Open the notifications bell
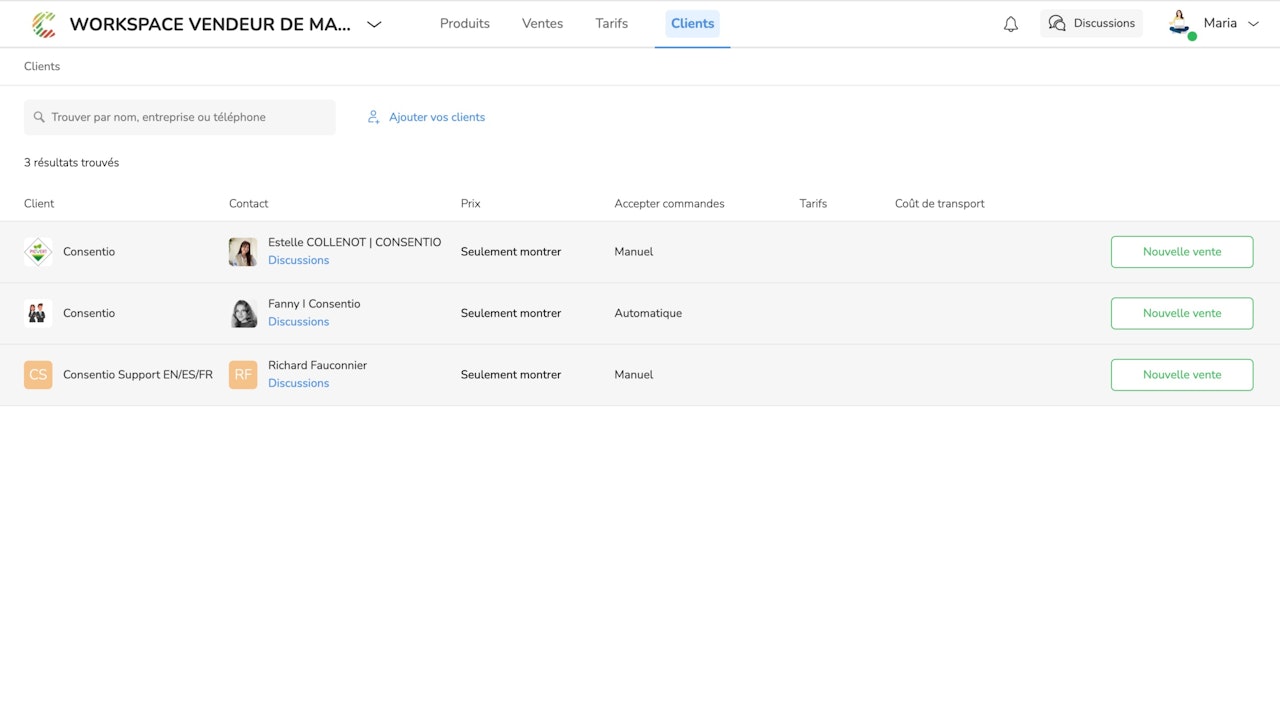This screenshot has width=1280, height=704. coord(1011,24)
